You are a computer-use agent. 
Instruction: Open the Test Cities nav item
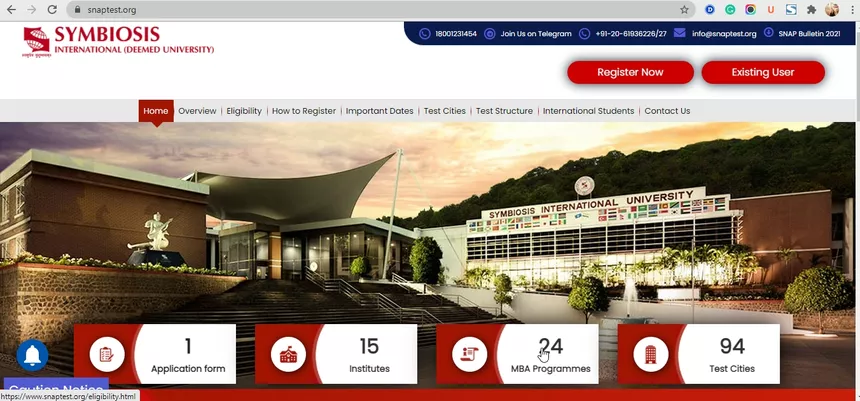[444, 111]
